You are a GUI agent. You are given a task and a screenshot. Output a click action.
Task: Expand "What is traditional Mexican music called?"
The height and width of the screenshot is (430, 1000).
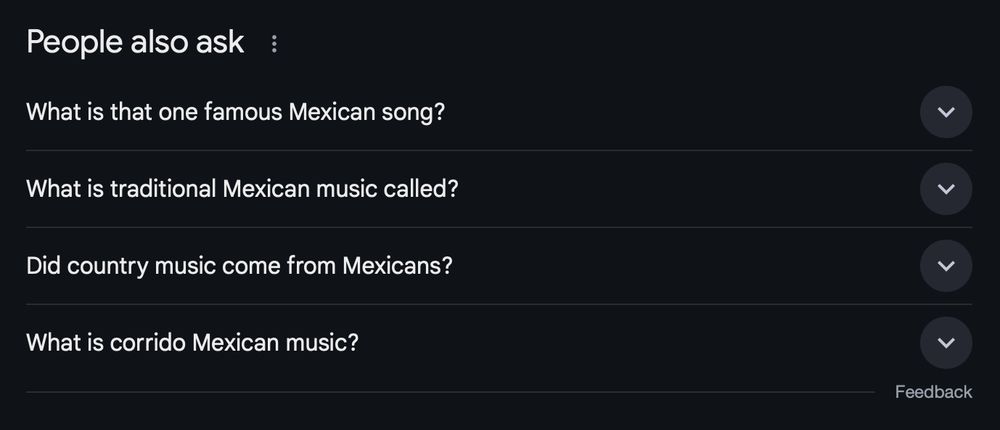(x=241, y=189)
